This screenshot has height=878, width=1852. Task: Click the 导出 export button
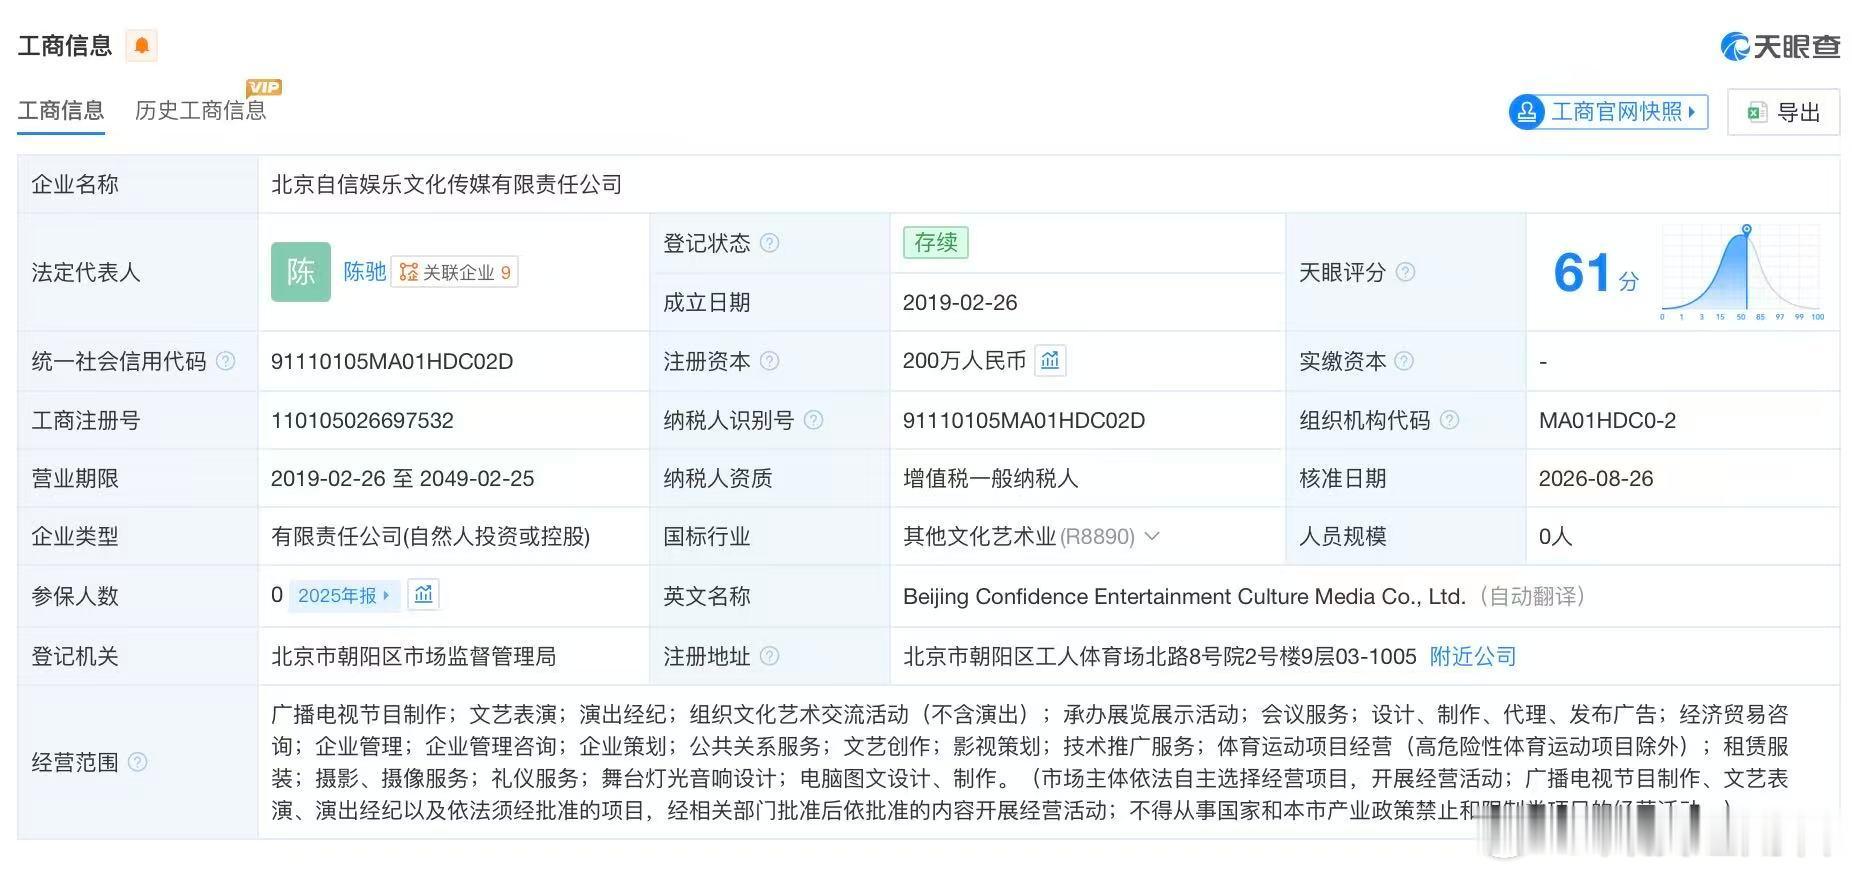tap(1784, 112)
